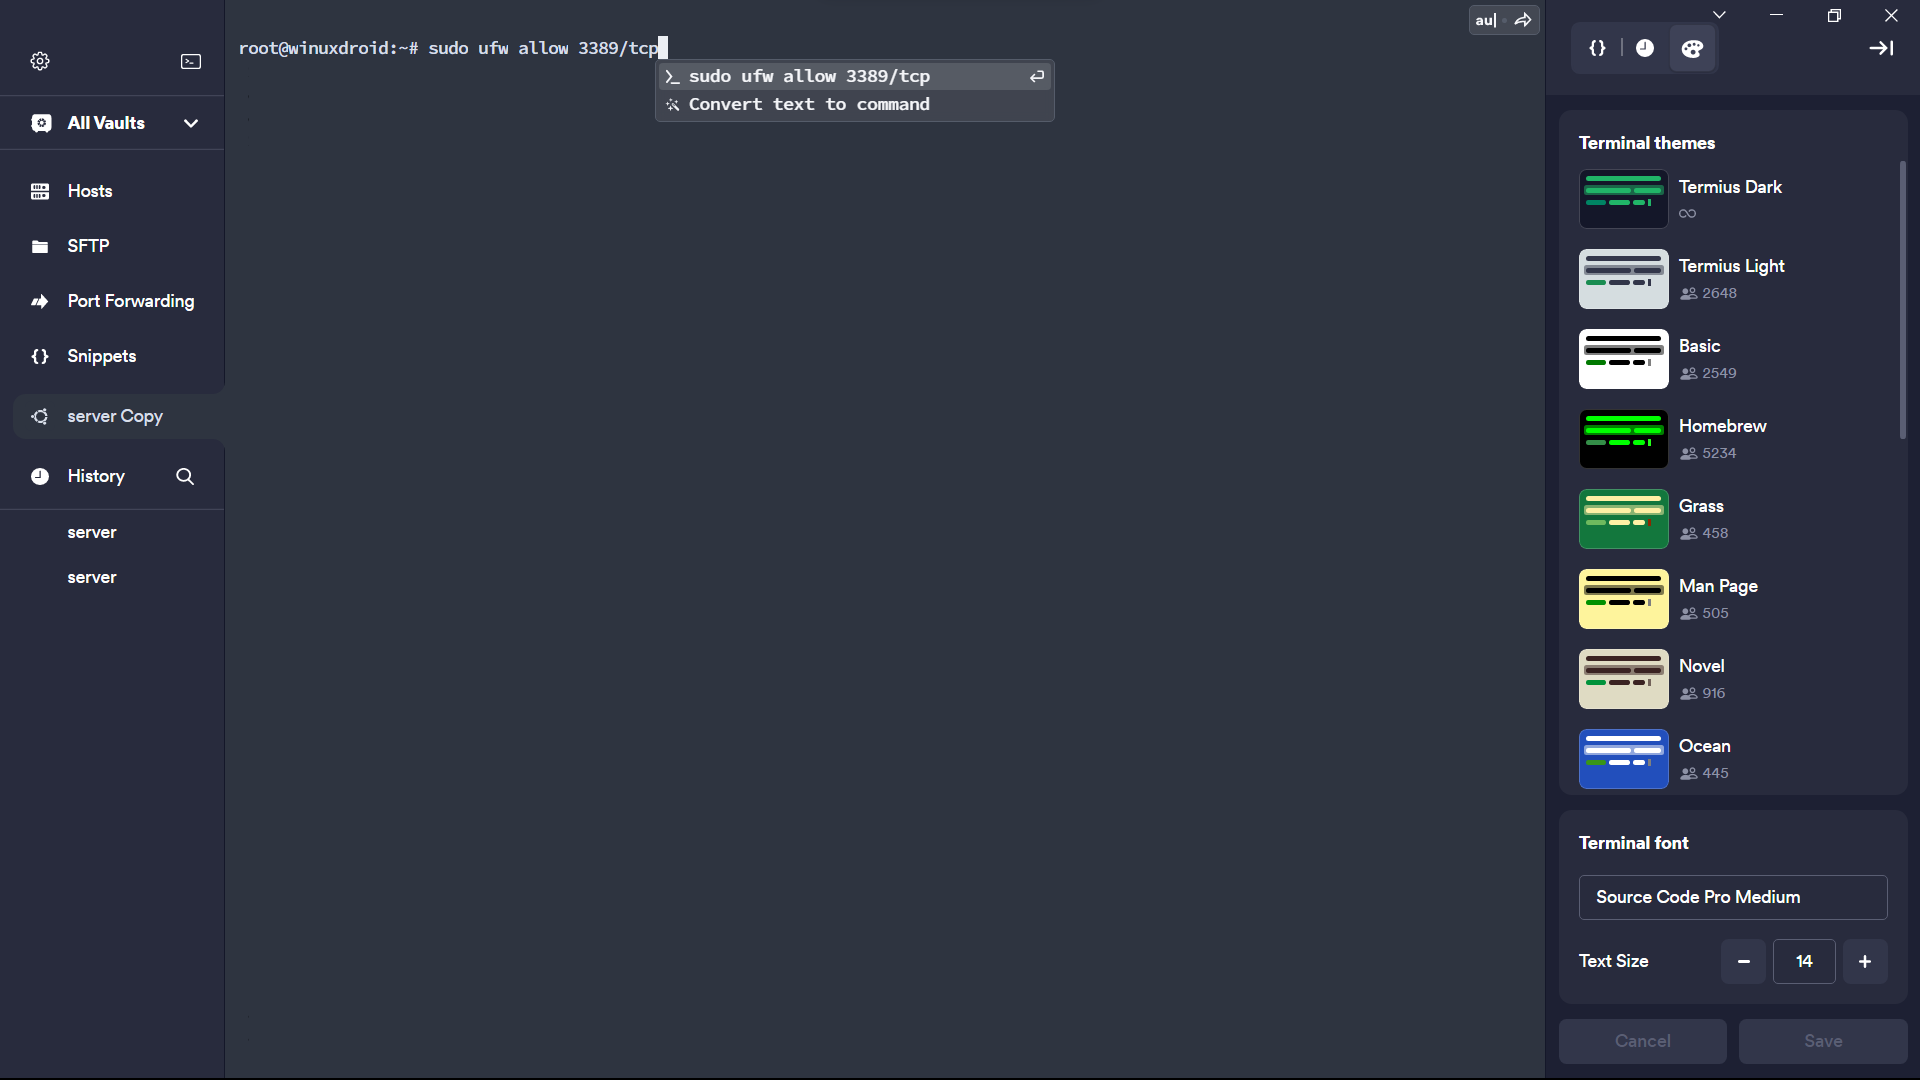This screenshot has width=1920, height=1080.
Task: Select the SFTP sidebar icon
Action: pos(40,245)
